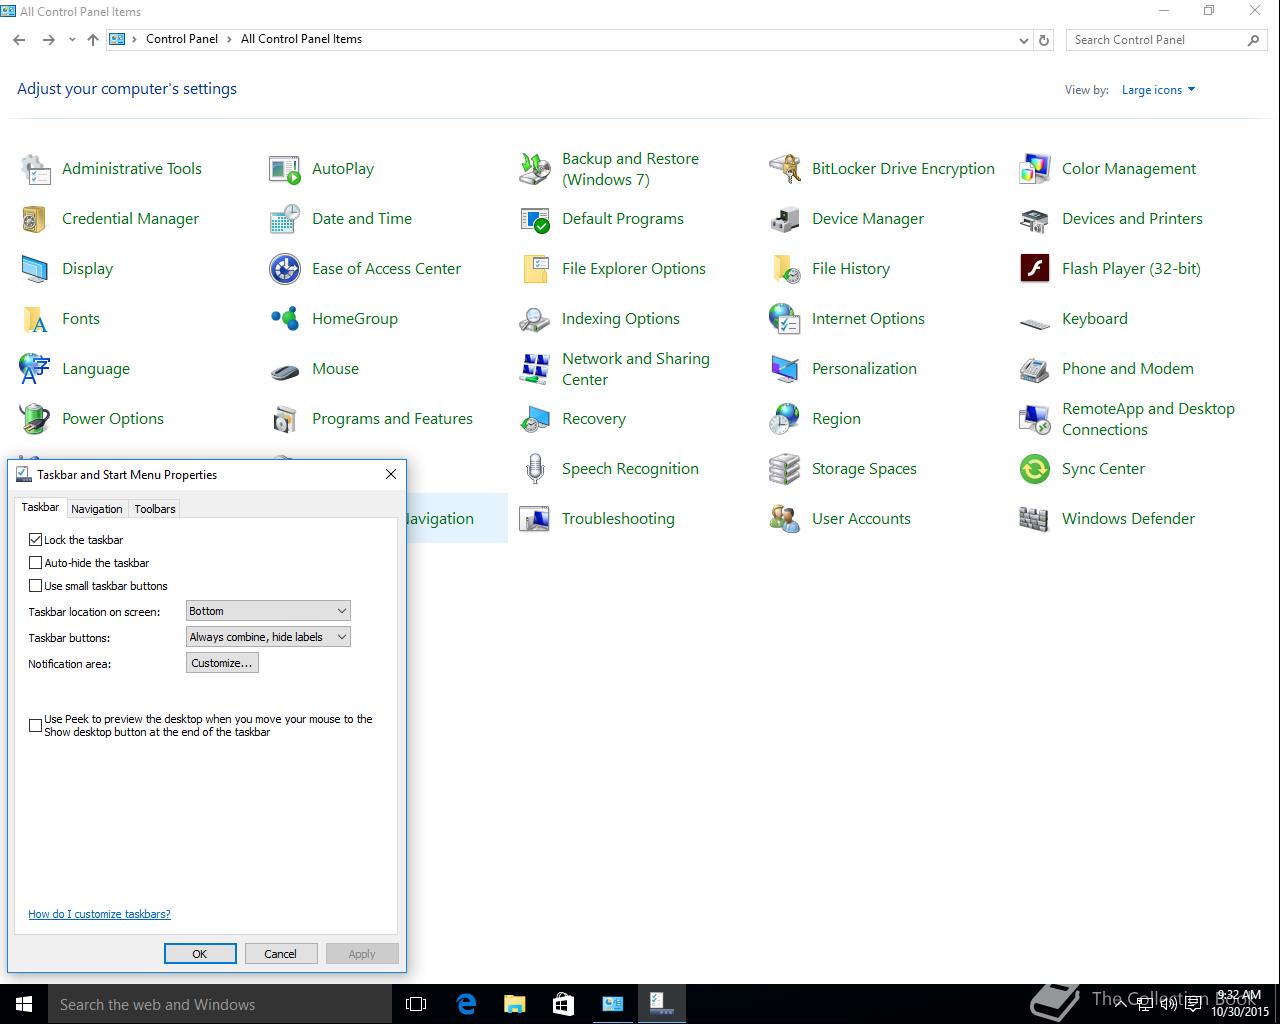Switch to the Navigation tab

(x=97, y=509)
